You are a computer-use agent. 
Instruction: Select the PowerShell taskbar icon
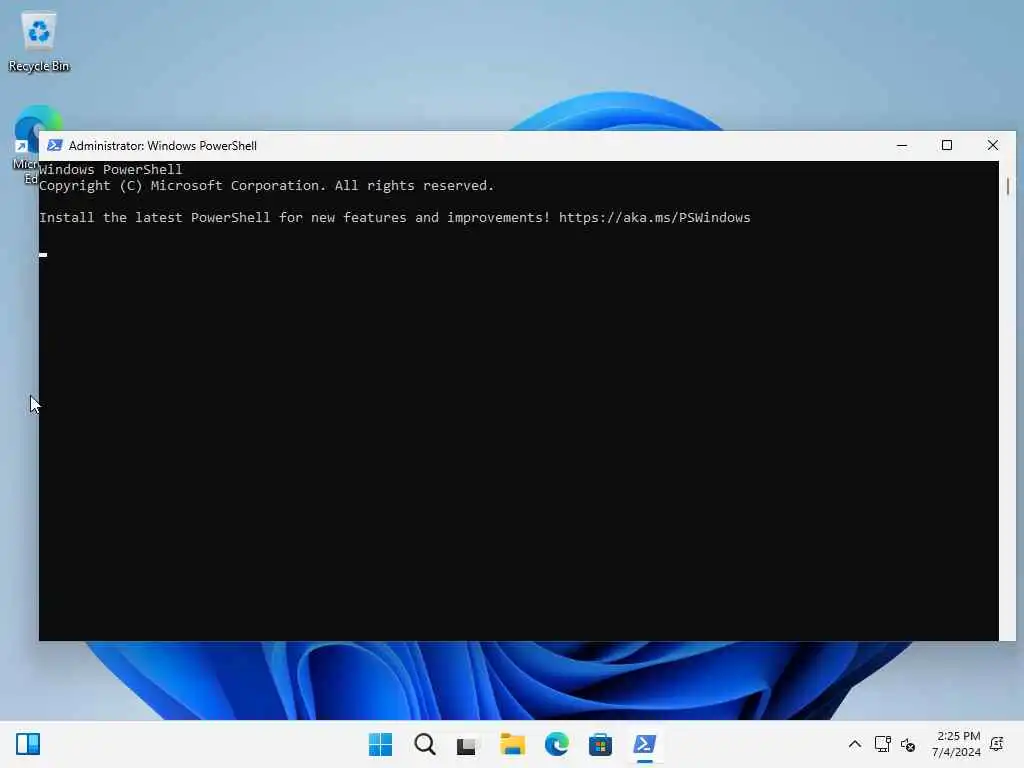(645, 744)
